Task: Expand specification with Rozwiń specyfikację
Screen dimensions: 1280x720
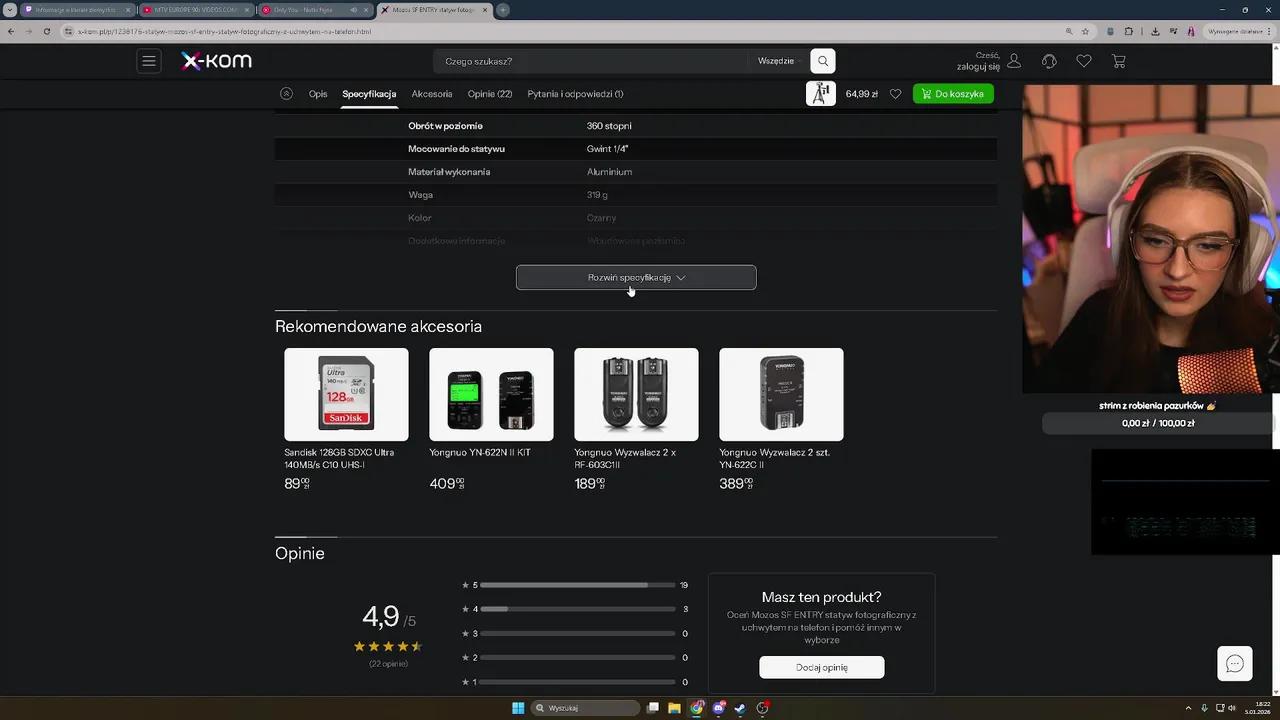Action: pos(636,277)
